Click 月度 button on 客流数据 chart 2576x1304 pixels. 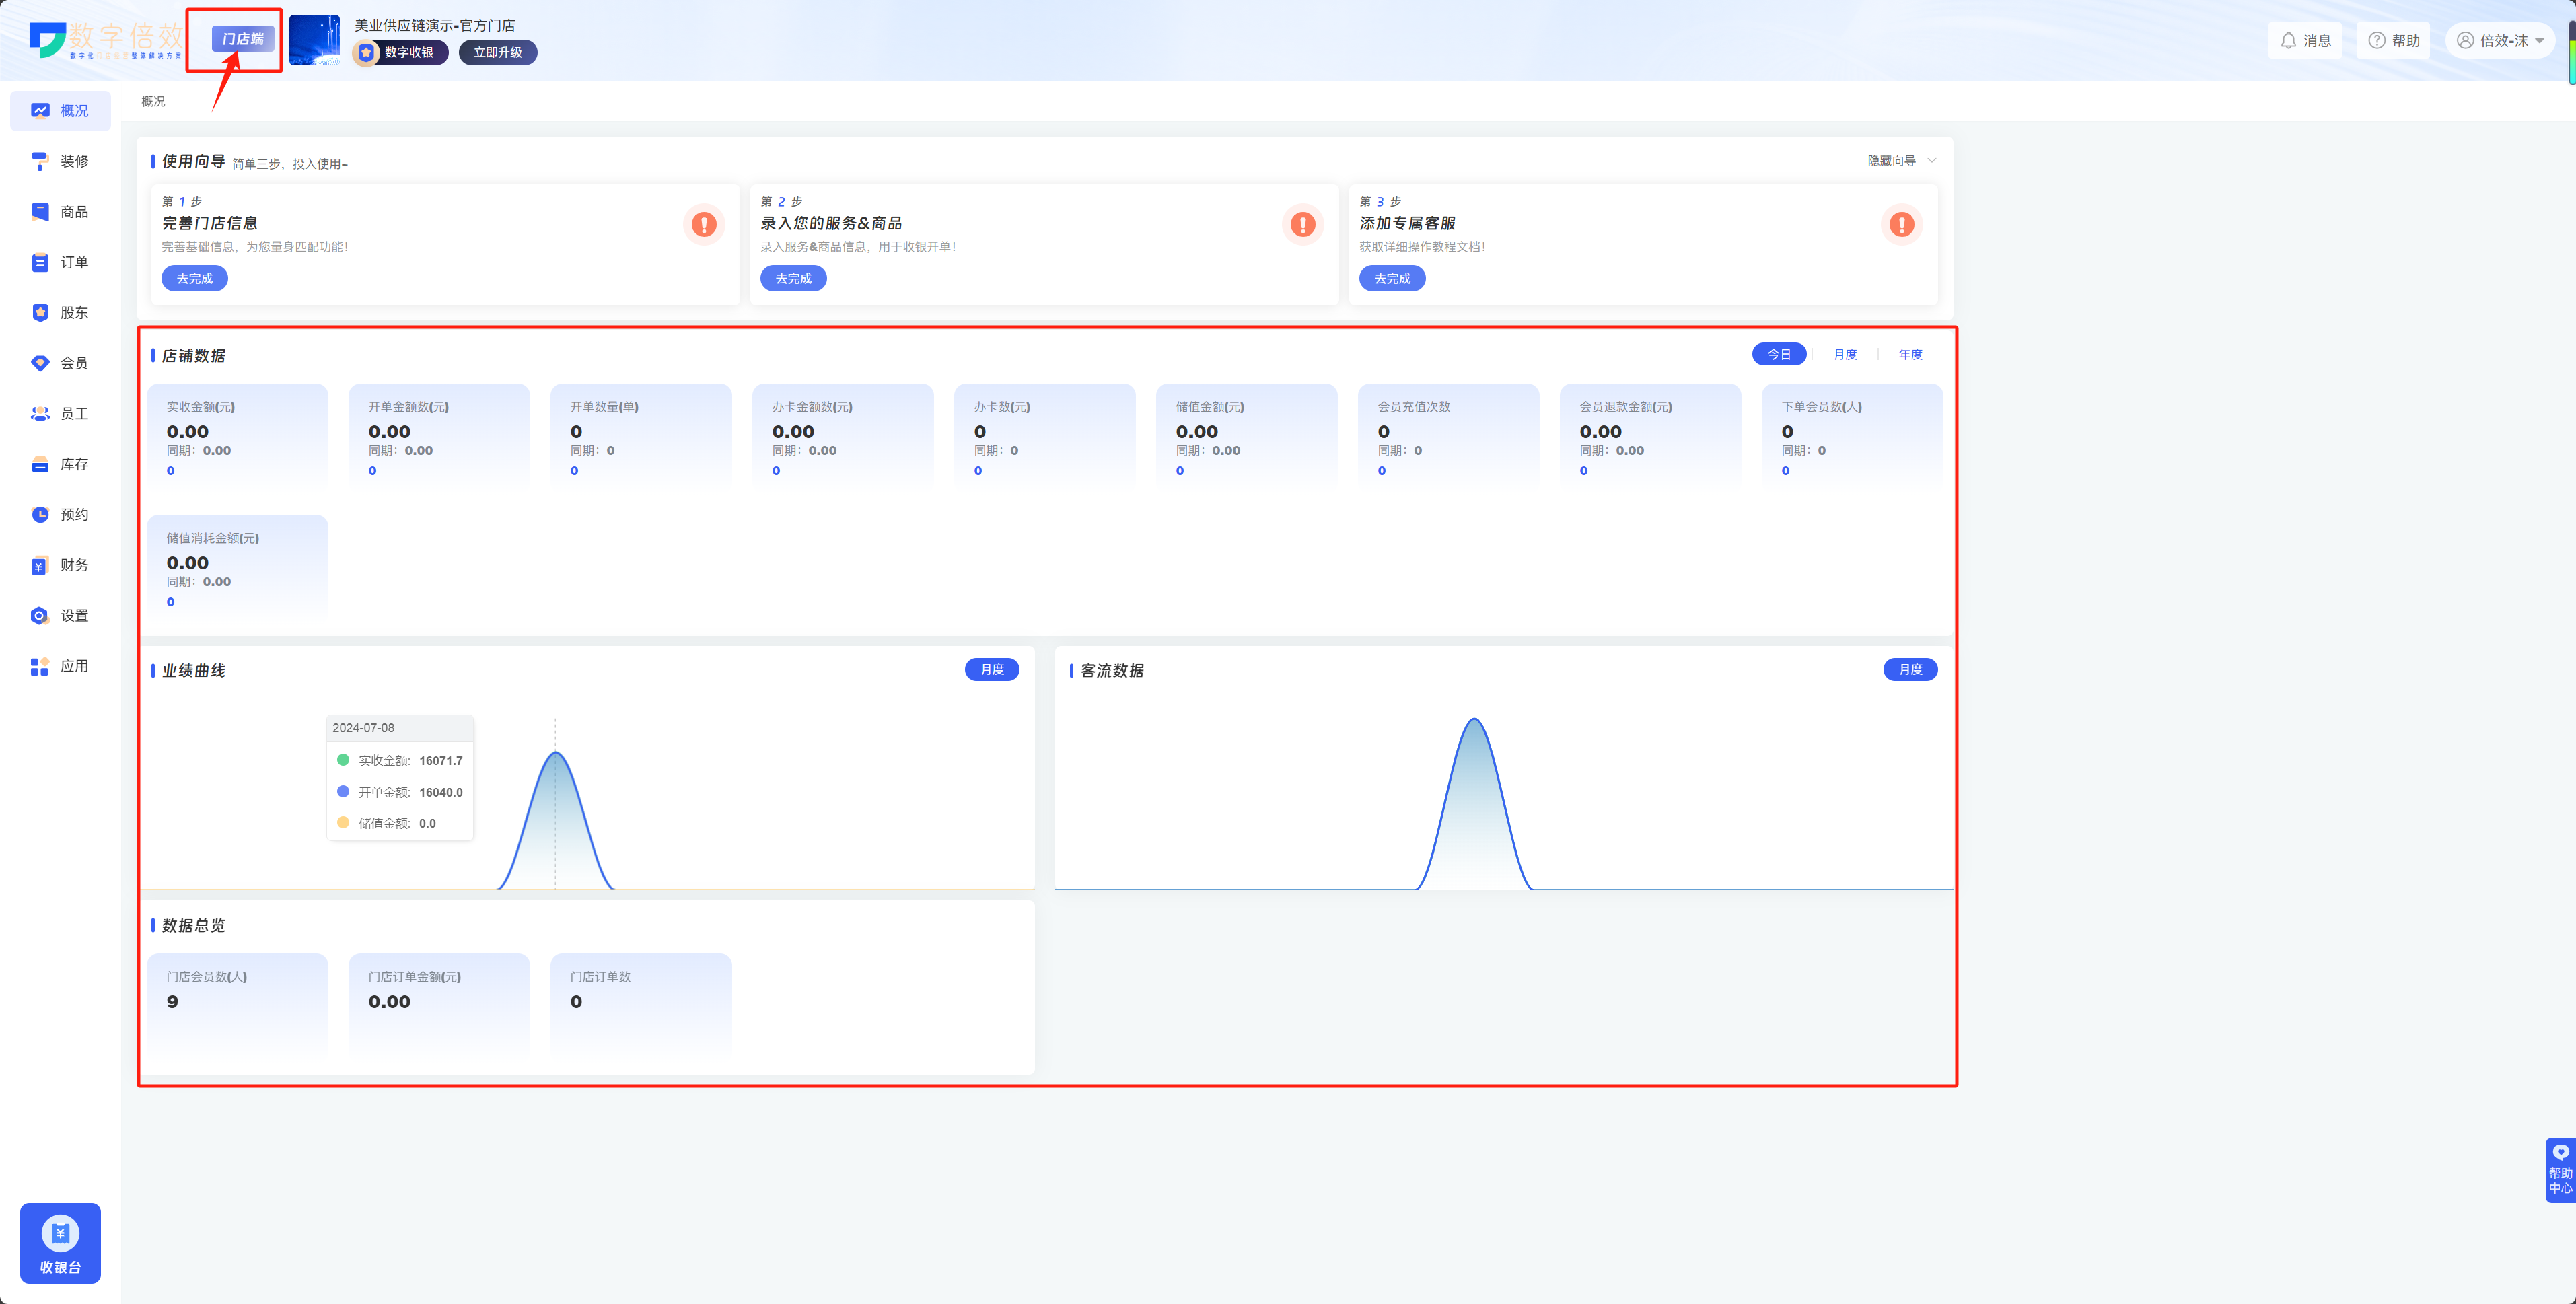coord(1910,670)
